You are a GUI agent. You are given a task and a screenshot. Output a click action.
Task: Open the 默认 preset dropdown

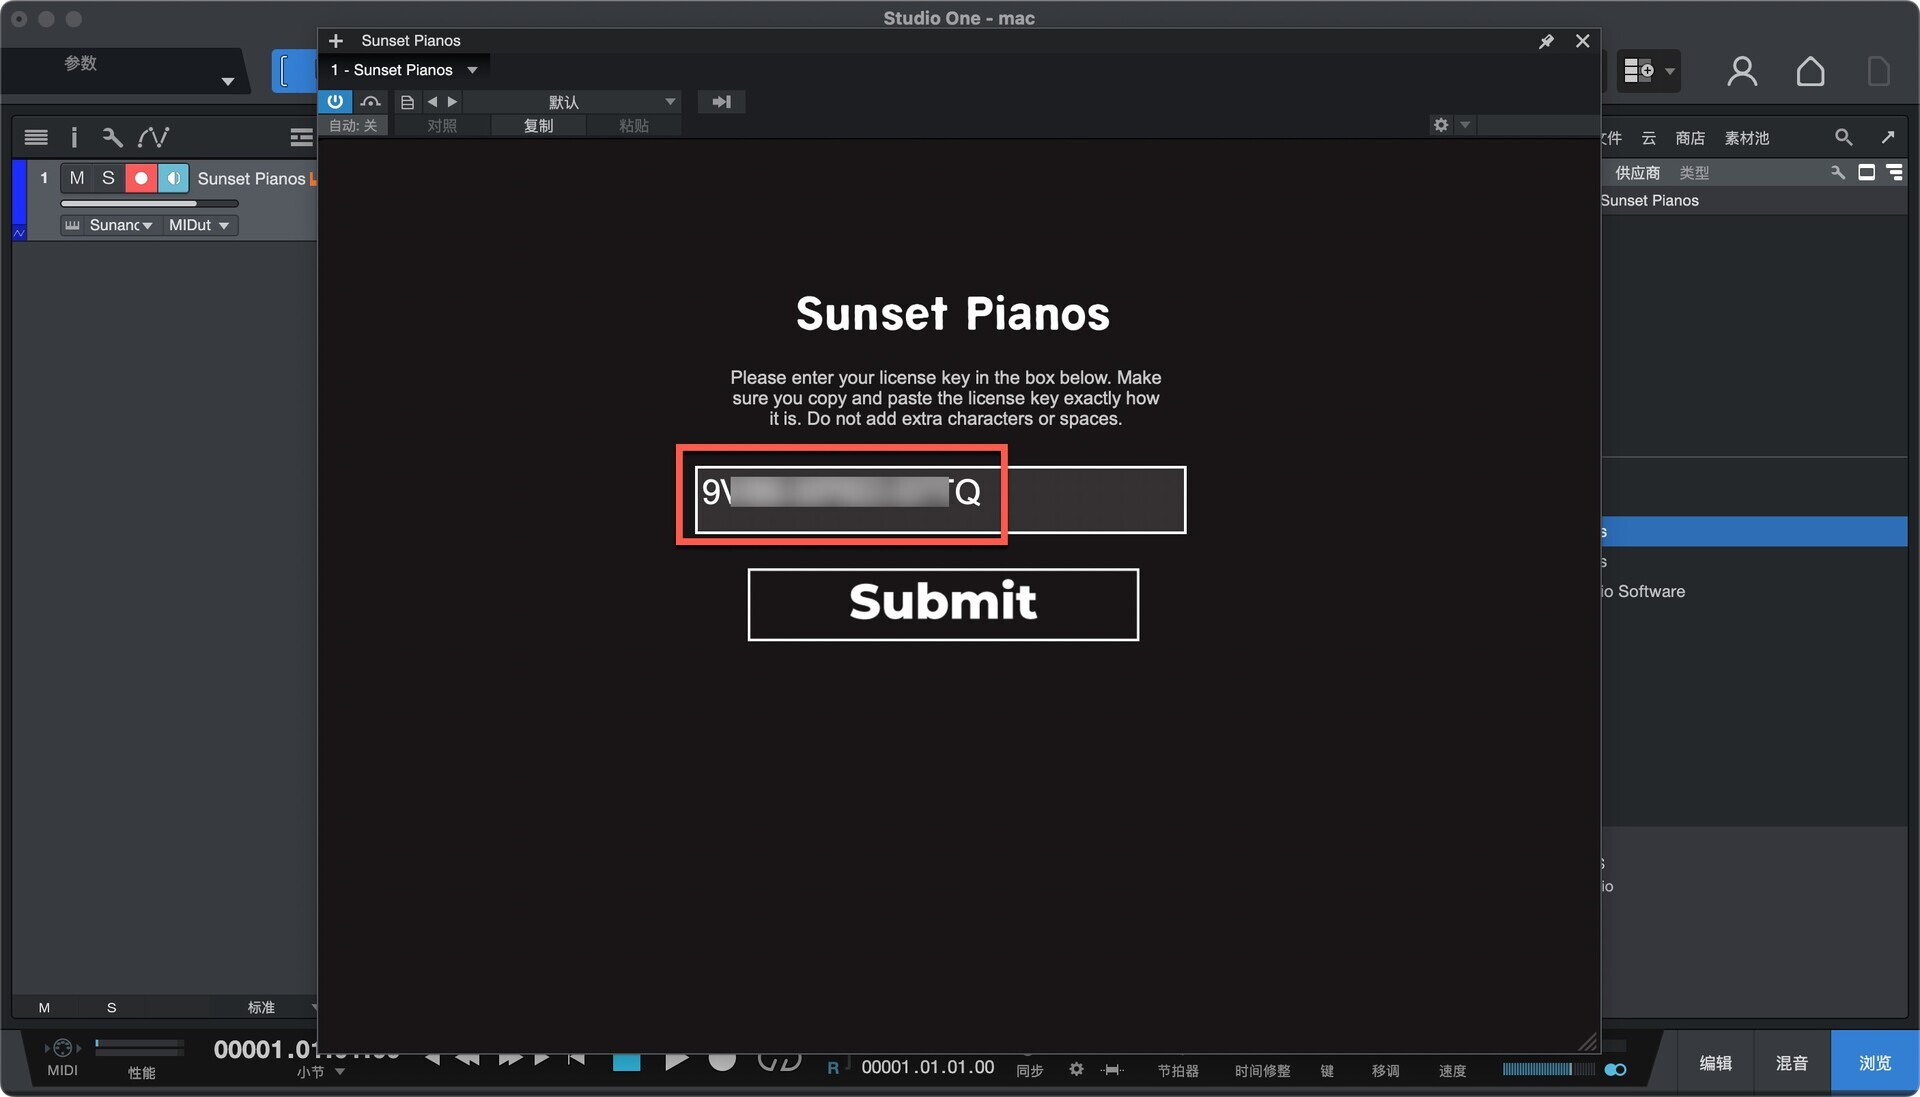[573, 102]
